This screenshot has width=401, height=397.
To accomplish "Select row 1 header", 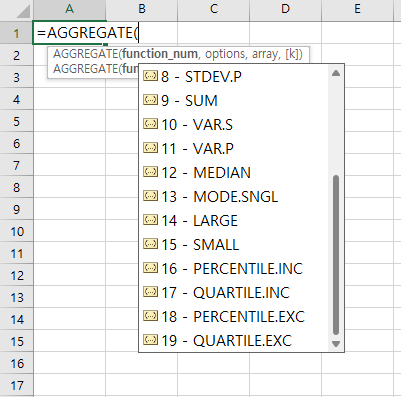I will pos(16,33).
